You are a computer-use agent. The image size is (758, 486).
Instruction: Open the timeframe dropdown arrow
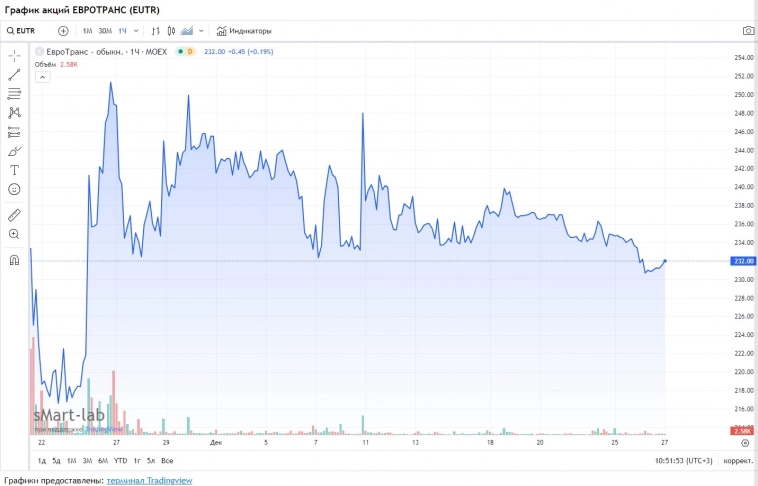[136, 31]
